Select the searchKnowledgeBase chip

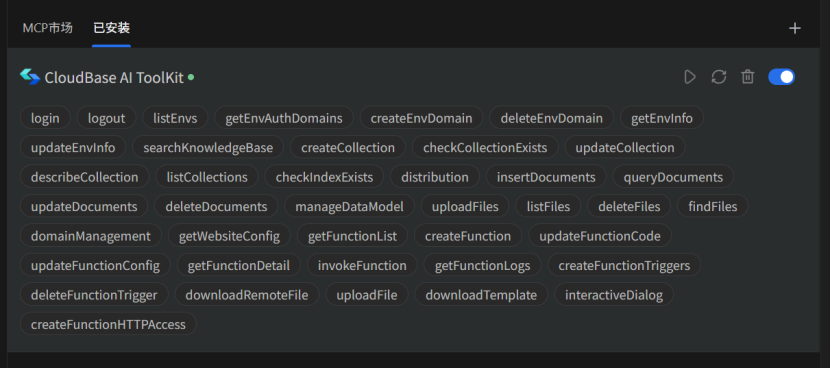[x=208, y=147]
